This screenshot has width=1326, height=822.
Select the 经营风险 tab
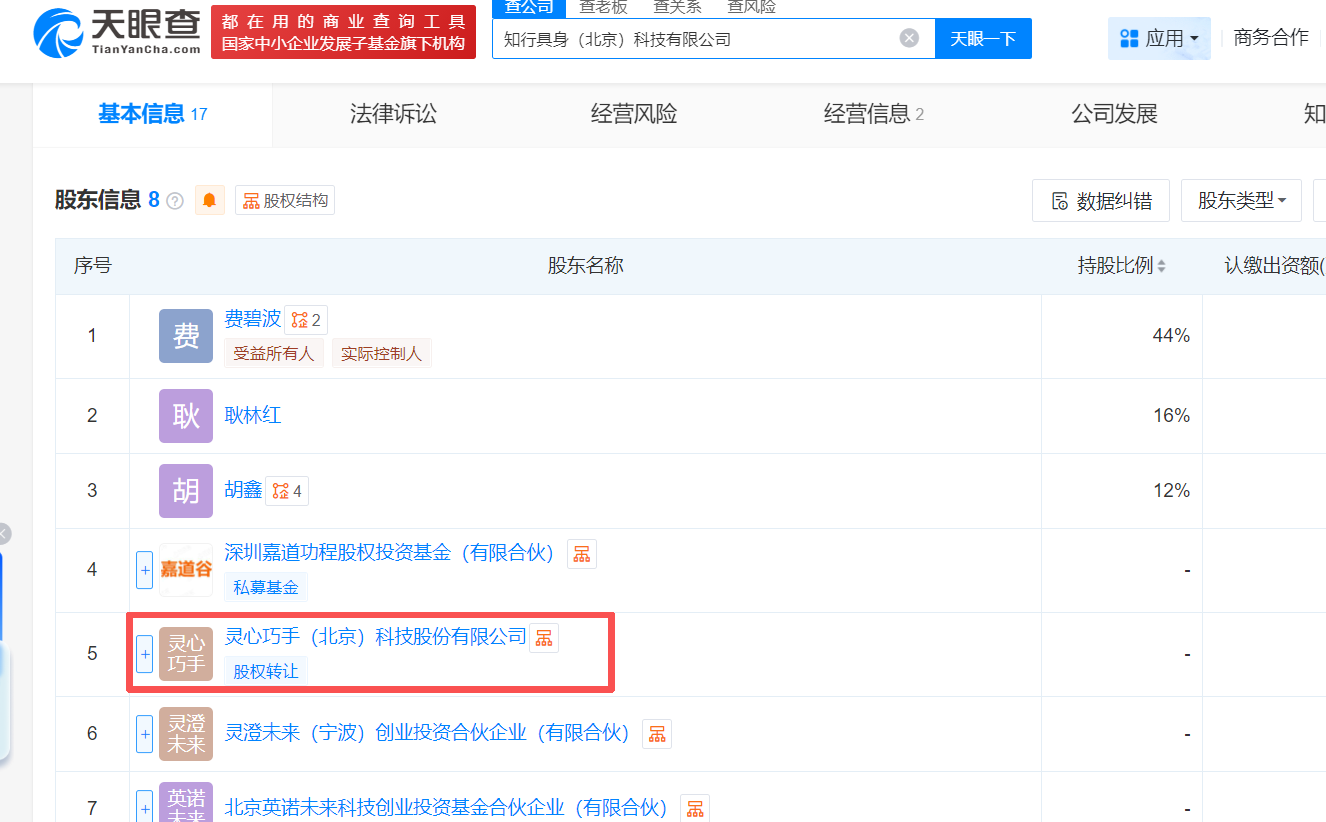click(x=634, y=114)
